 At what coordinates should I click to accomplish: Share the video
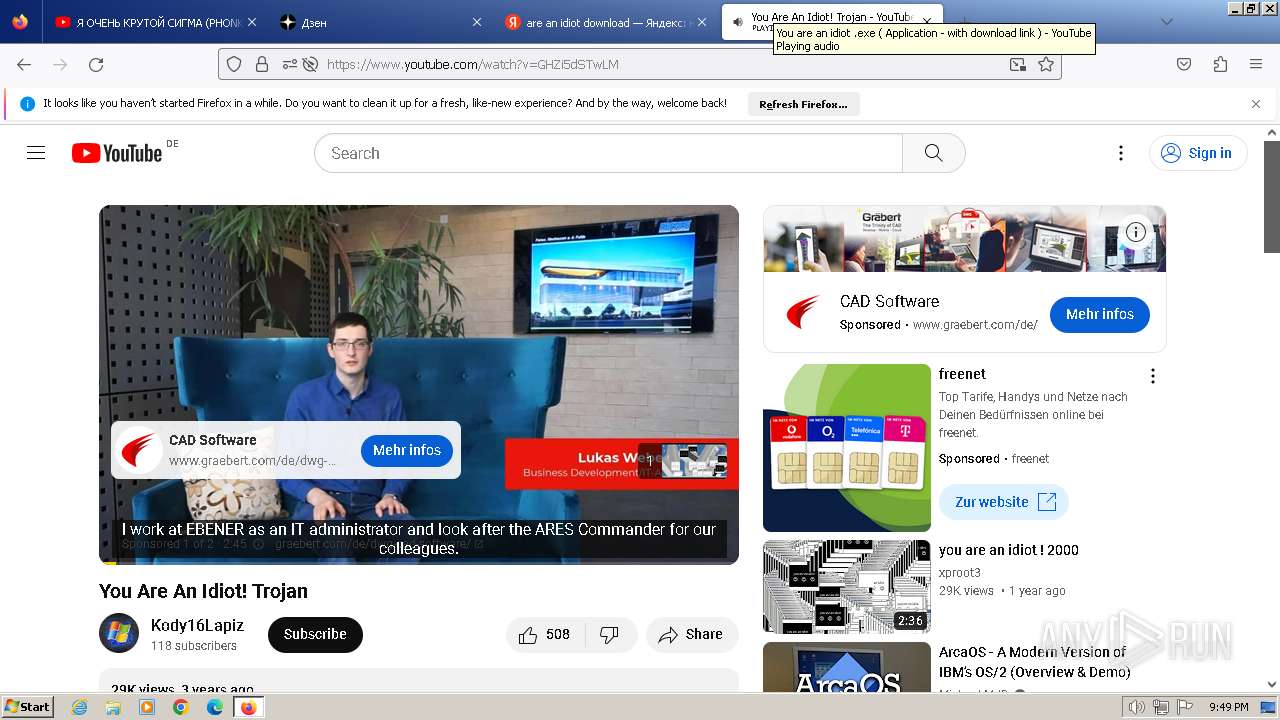(692, 634)
